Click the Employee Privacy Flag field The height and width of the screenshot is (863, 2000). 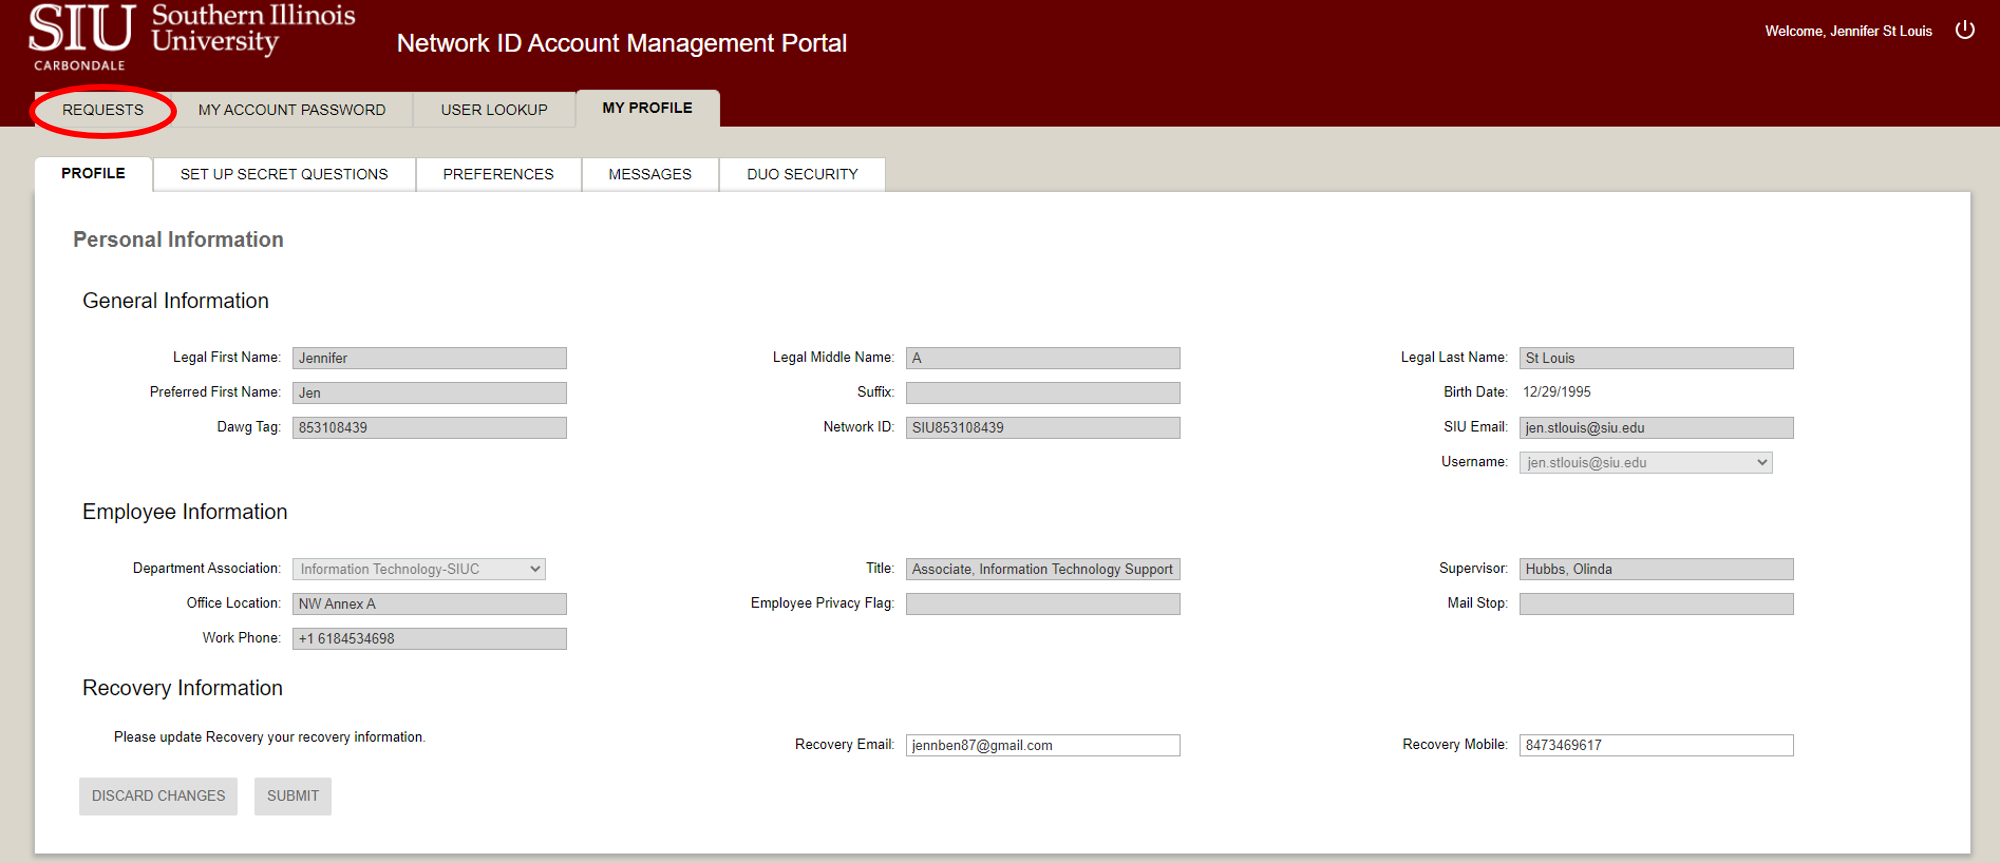tap(1043, 604)
